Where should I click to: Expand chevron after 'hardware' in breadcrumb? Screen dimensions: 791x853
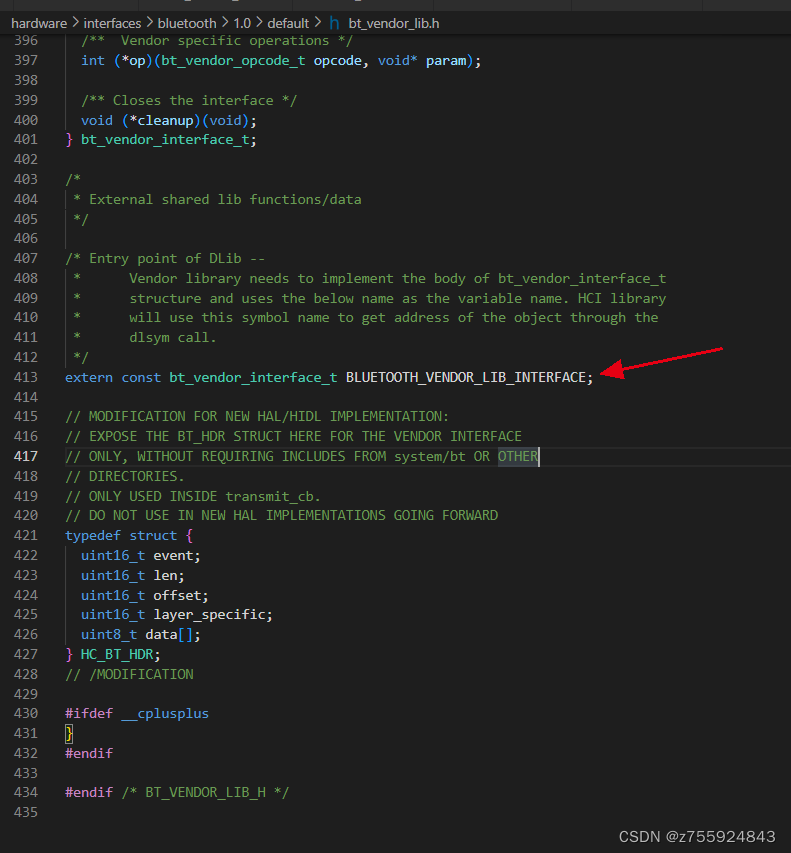click(75, 23)
